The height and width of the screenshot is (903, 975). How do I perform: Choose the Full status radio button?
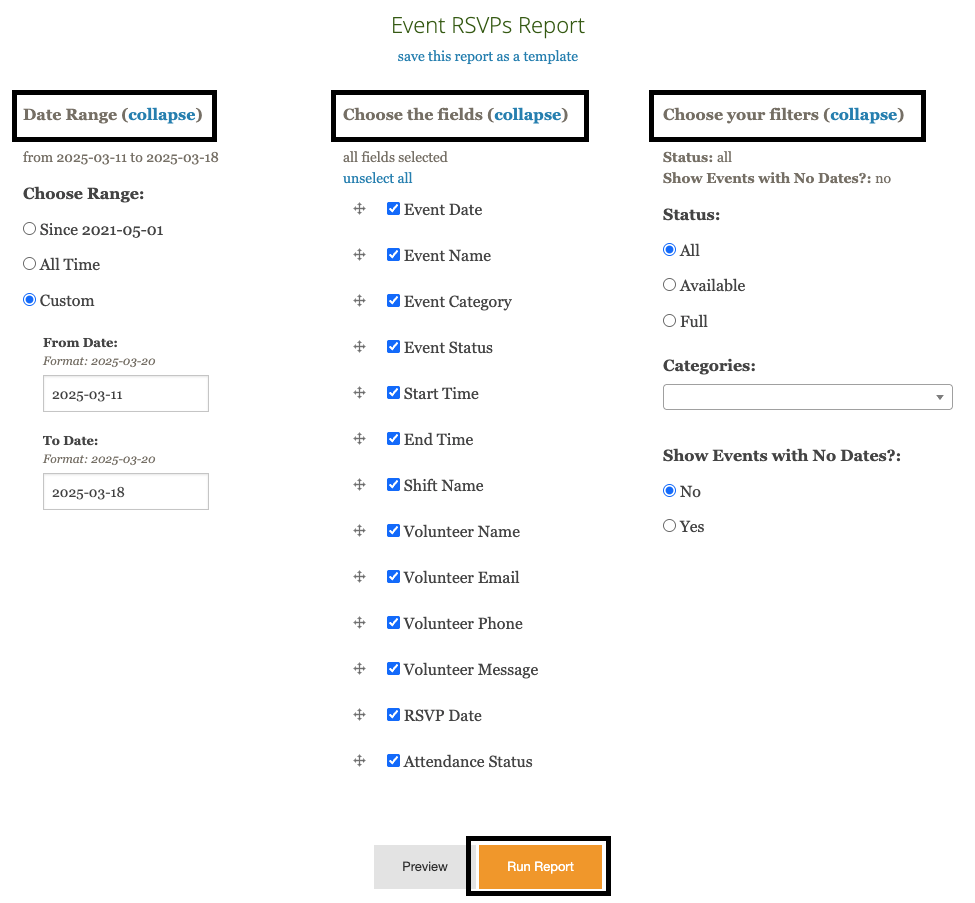[669, 321]
